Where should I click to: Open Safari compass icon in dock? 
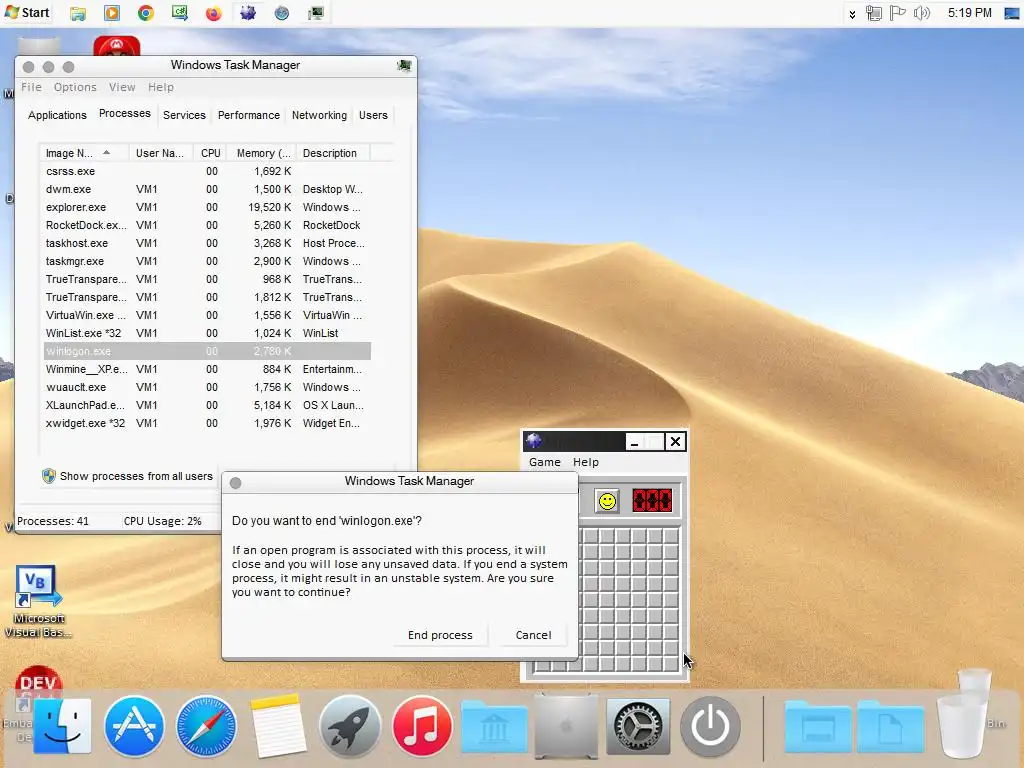(x=206, y=726)
